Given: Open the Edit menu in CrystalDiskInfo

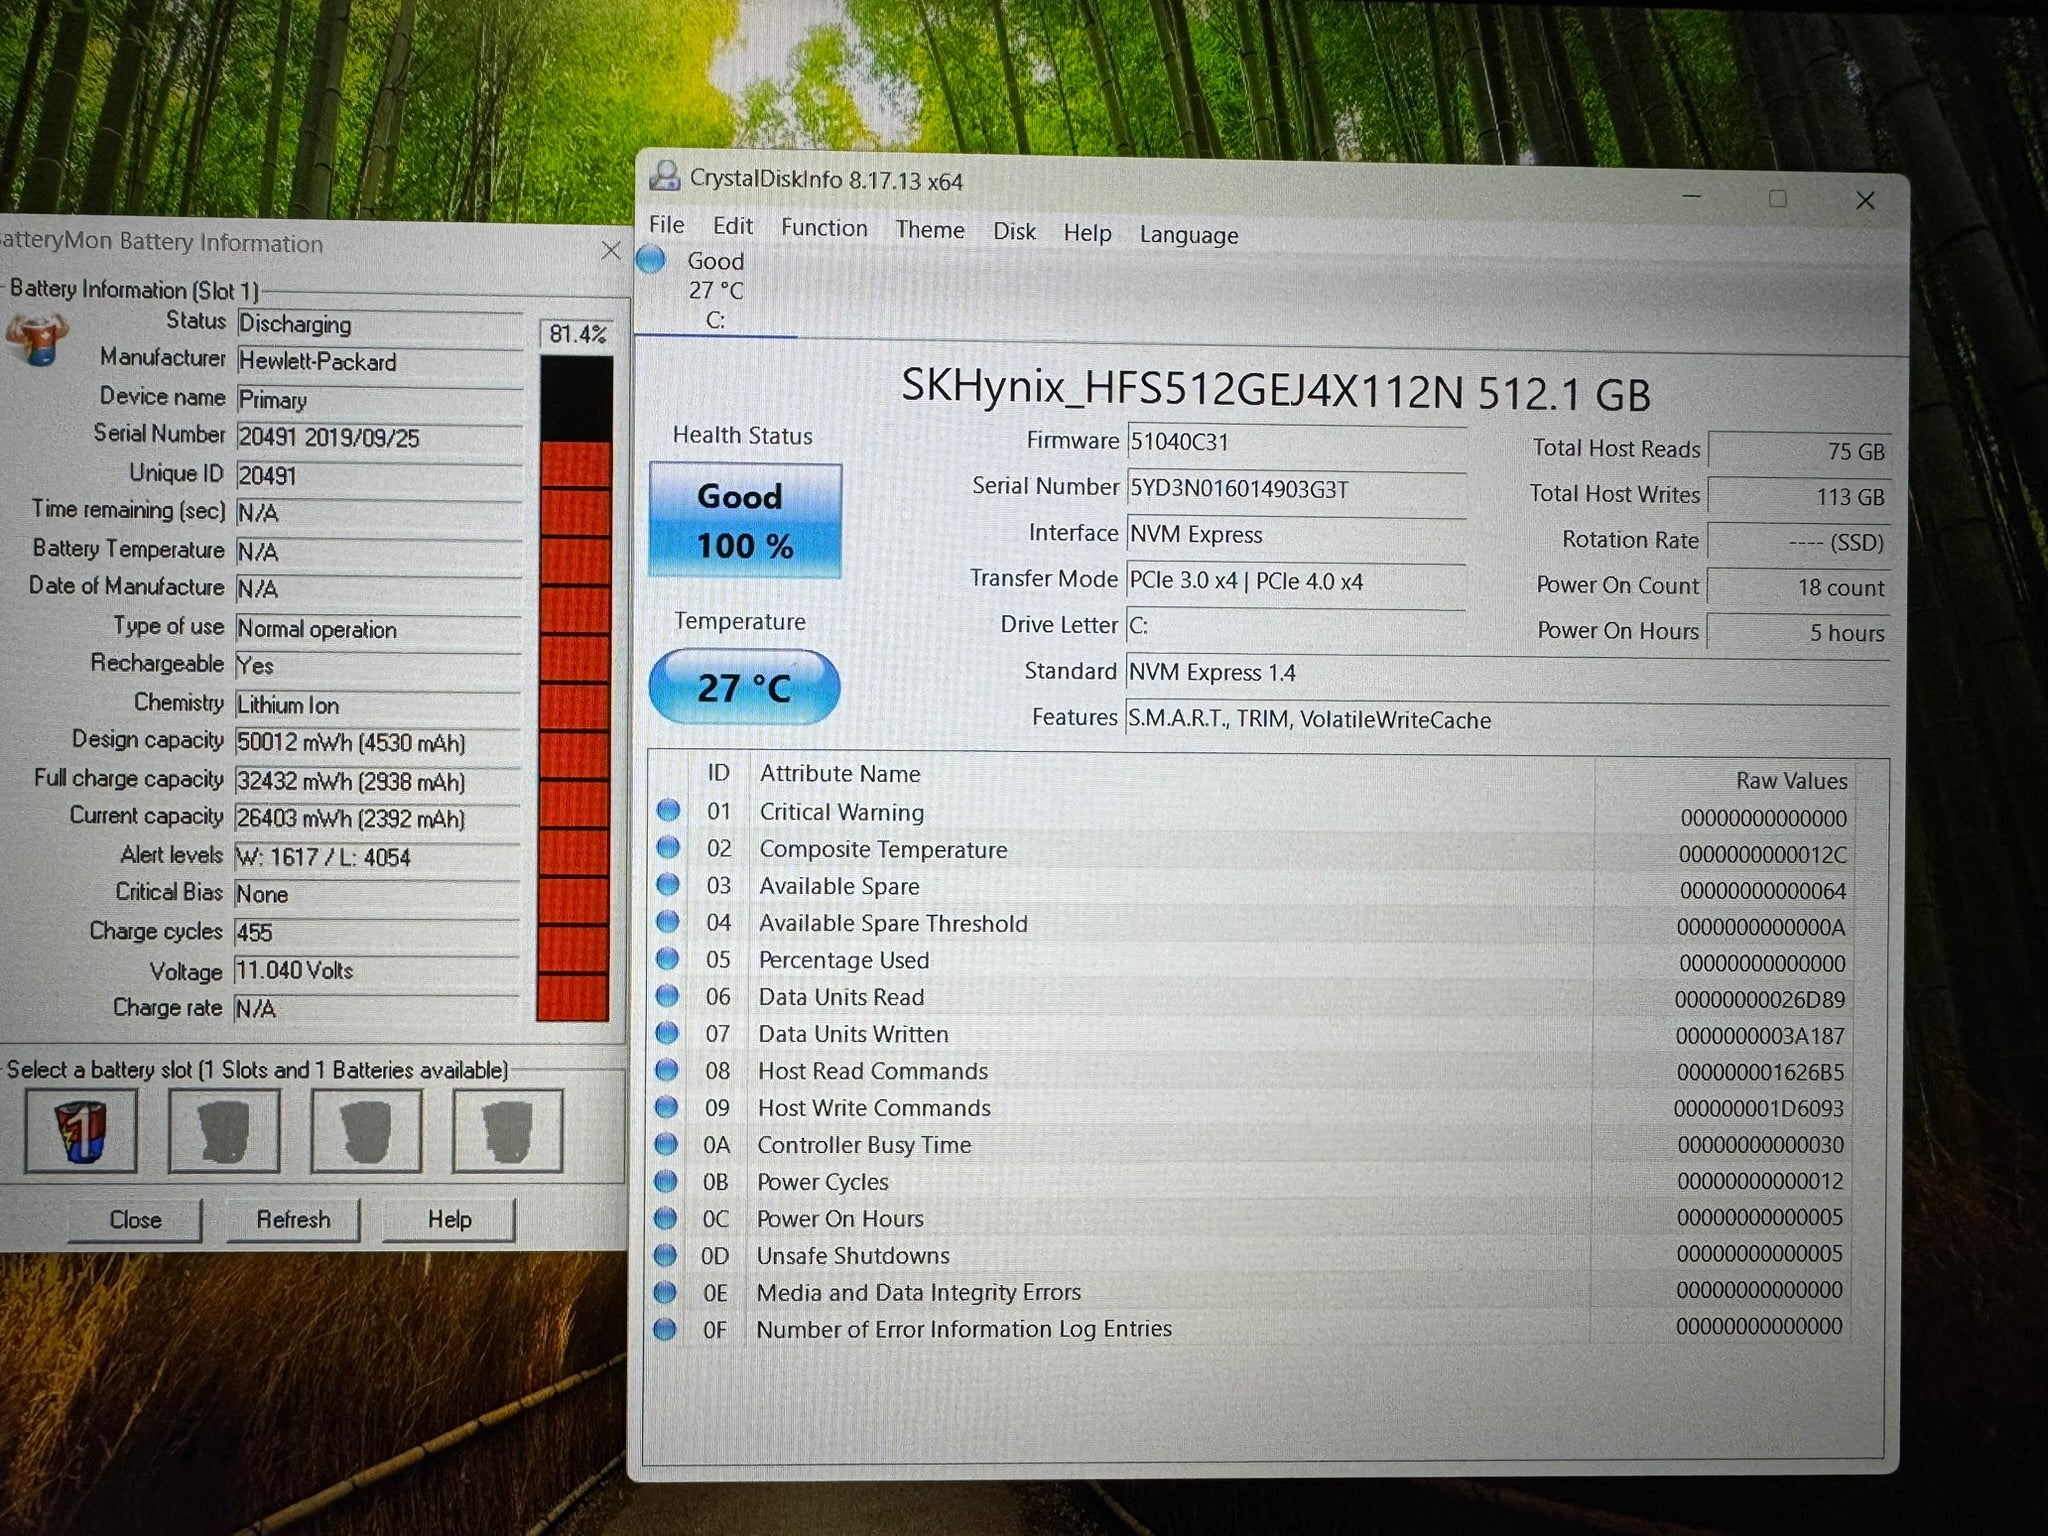Looking at the screenshot, I should point(733,226).
